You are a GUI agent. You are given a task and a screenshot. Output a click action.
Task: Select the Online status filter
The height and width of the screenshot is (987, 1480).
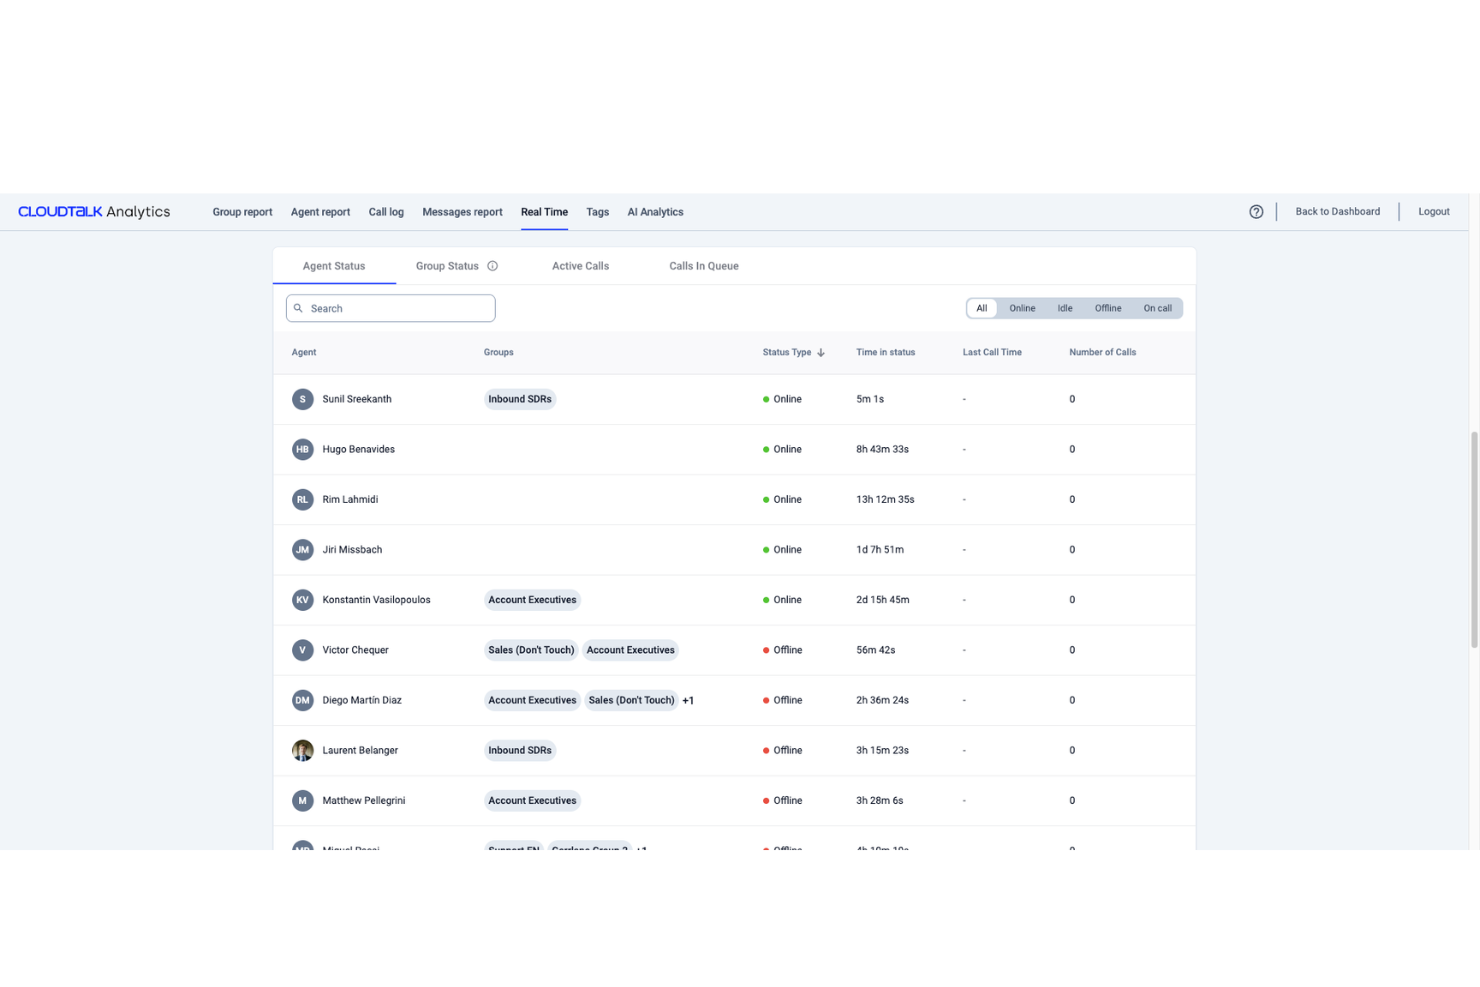click(1022, 308)
